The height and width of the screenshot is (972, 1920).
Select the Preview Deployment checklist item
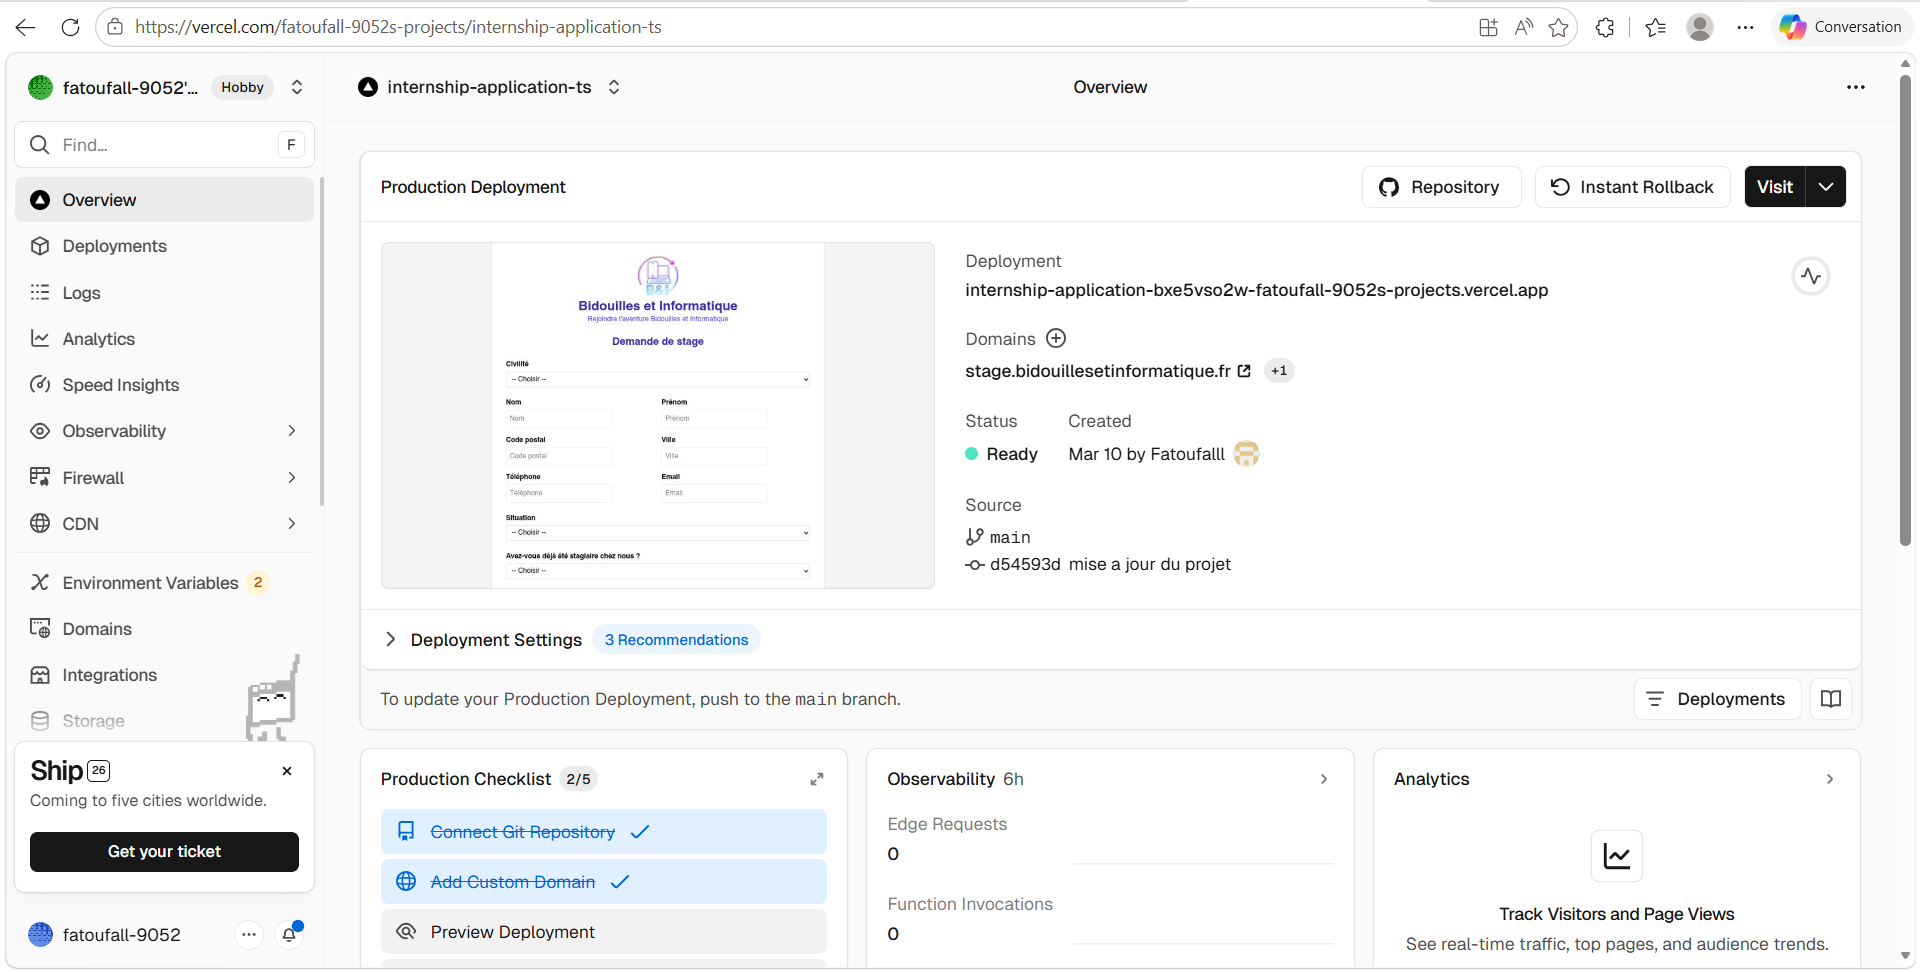point(604,932)
